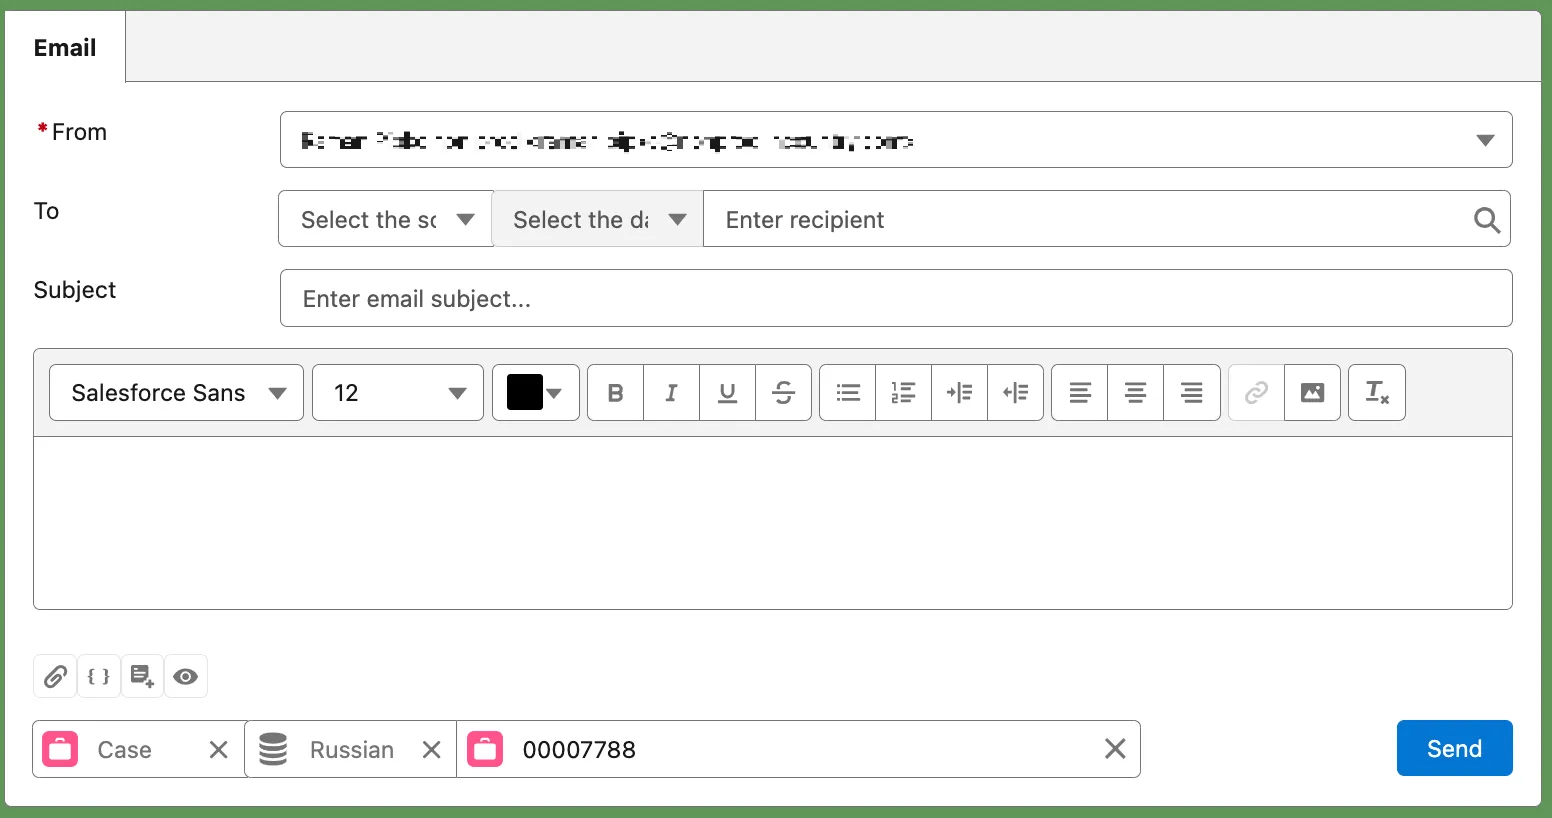Image resolution: width=1552 pixels, height=818 pixels.
Task: Open the Salesforce Sans font dropdown
Action: click(176, 393)
